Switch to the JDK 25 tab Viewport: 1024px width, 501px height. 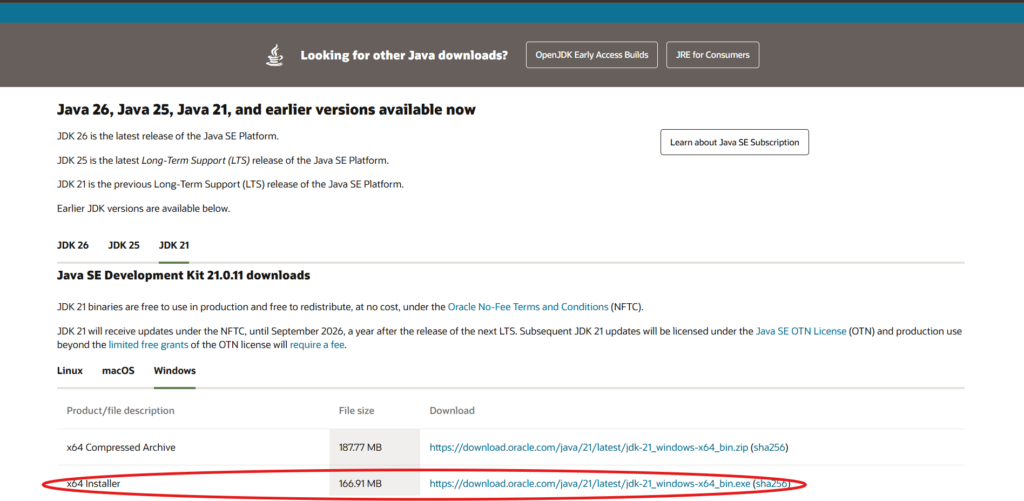click(123, 246)
